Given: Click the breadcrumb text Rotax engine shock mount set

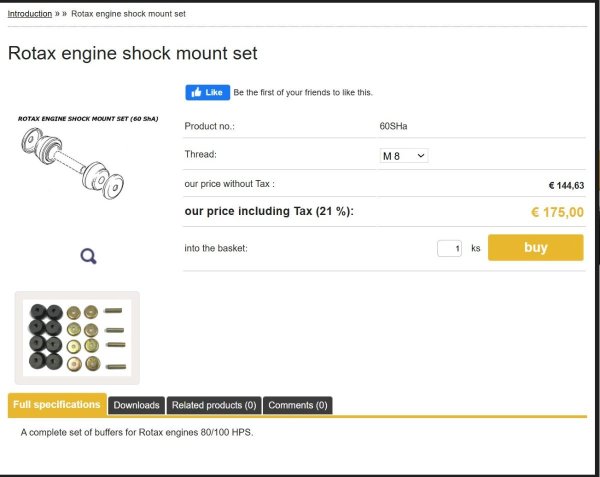Looking at the screenshot, I should (x=127, y=14).
